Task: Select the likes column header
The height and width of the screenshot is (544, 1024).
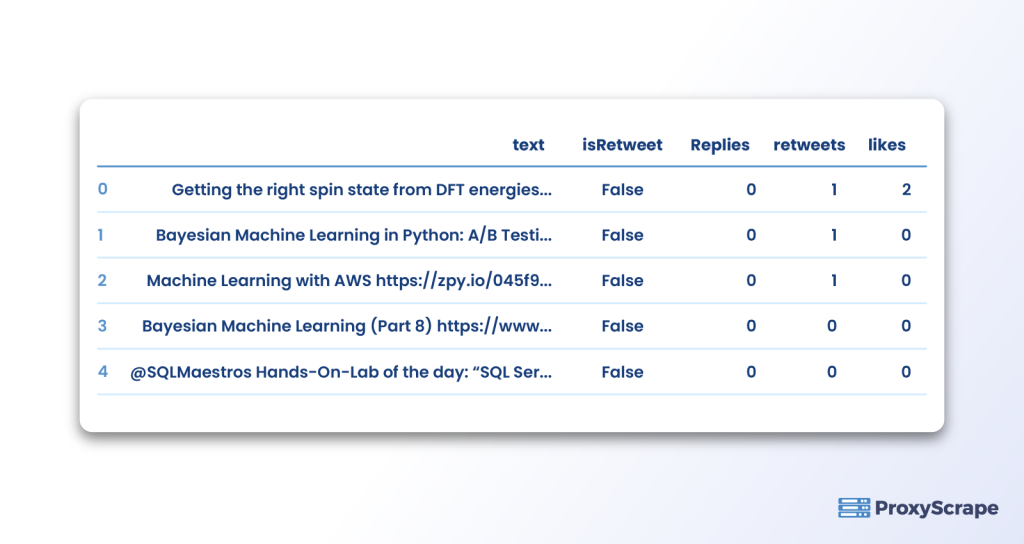Action: [886, 144]
